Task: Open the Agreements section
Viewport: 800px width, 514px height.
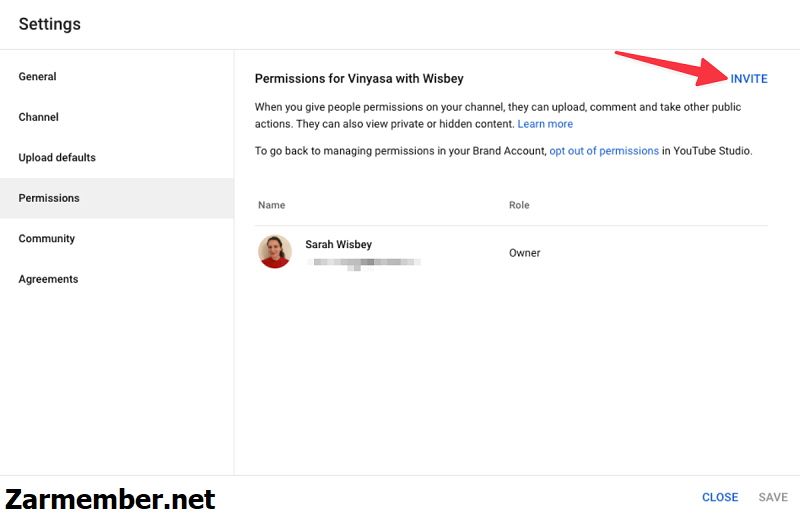Action: coord(117,279)
